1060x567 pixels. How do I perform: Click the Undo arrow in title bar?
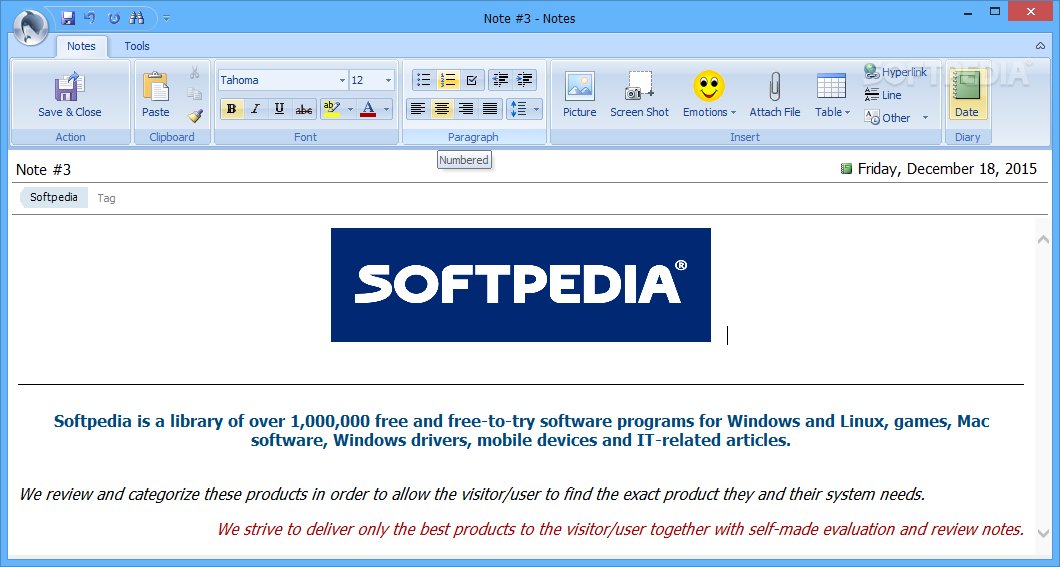point(90,18)
